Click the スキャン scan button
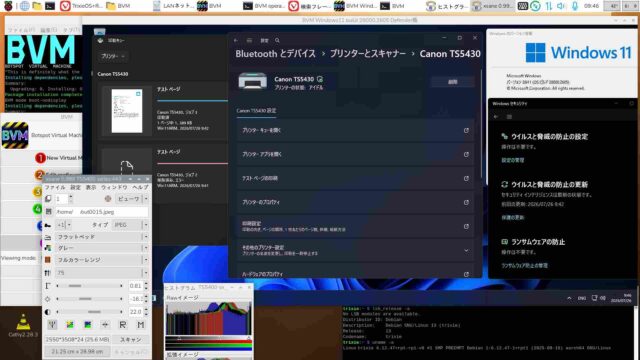Viewport: 640px width, 360px height. [131, 340]
